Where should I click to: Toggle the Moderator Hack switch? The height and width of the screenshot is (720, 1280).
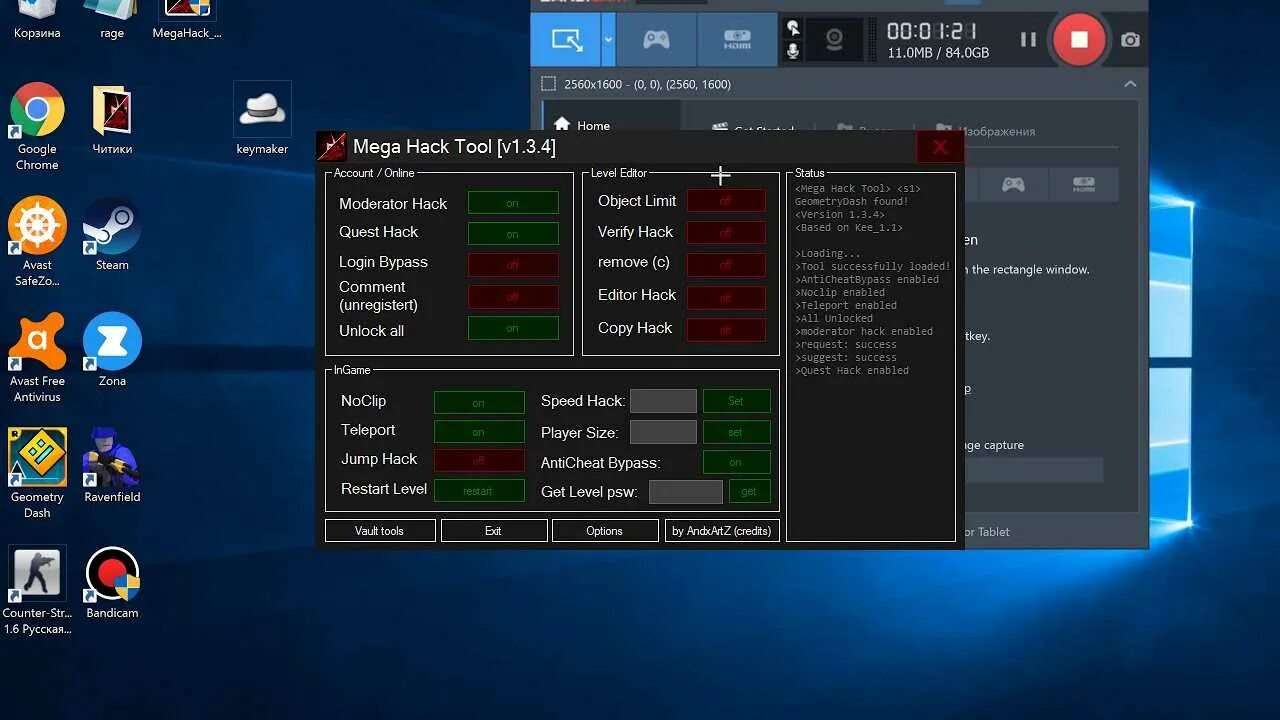click(x=513, y=203)
